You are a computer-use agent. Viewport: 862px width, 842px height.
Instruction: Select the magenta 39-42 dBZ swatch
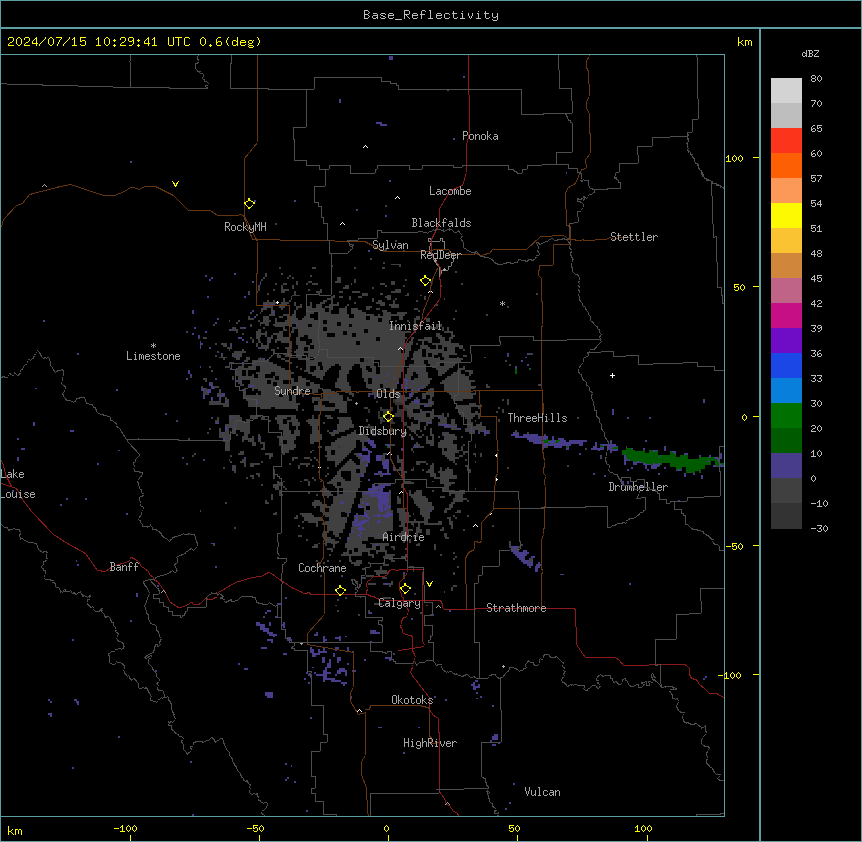point(786,315)
